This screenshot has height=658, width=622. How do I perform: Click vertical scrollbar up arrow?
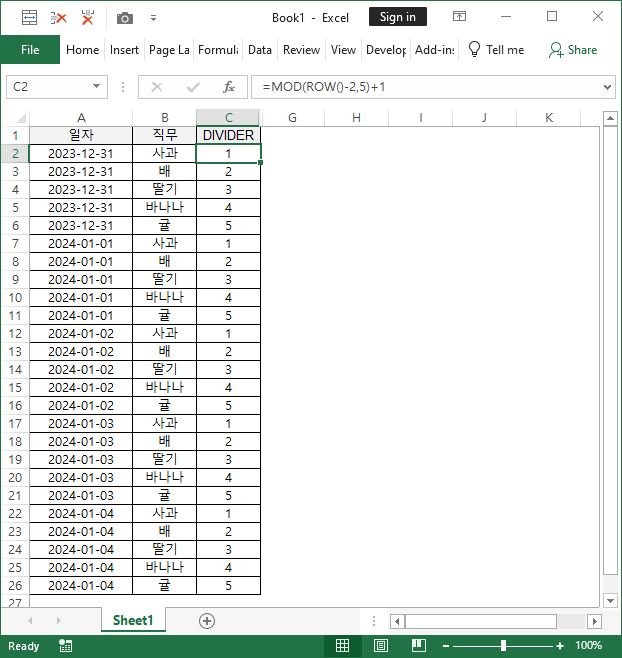pos(610,118)
